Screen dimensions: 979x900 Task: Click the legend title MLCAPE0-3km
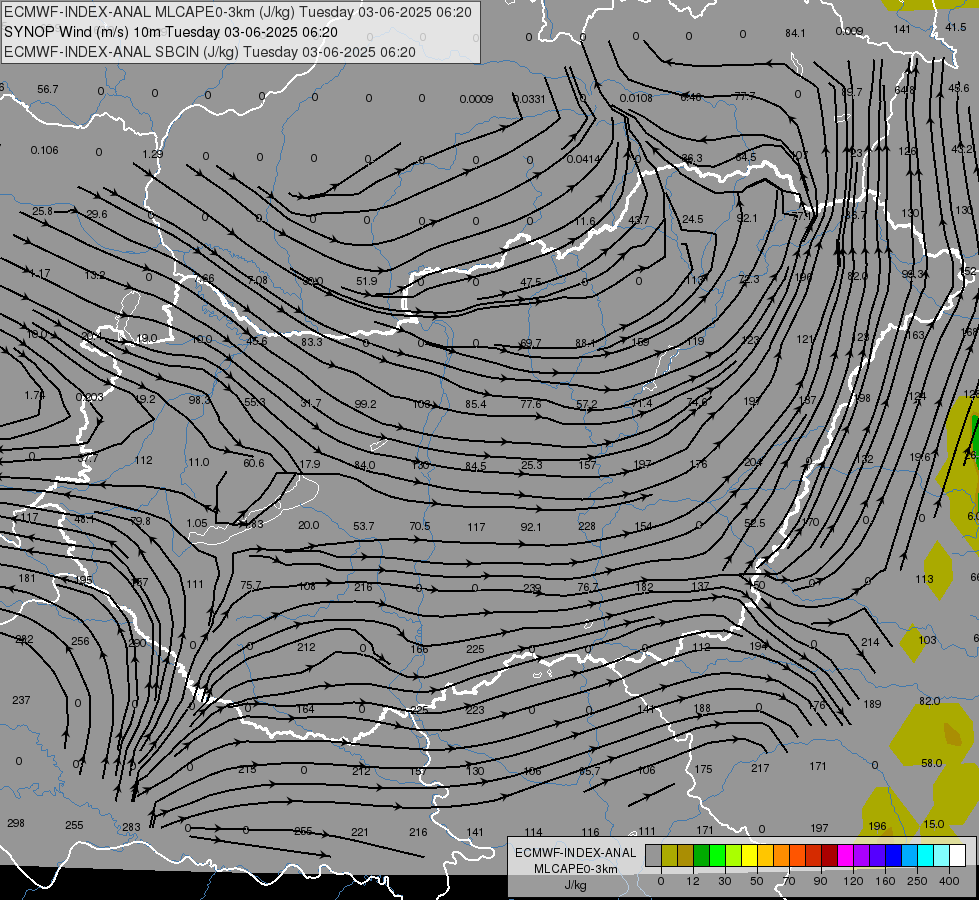(576, 869)
